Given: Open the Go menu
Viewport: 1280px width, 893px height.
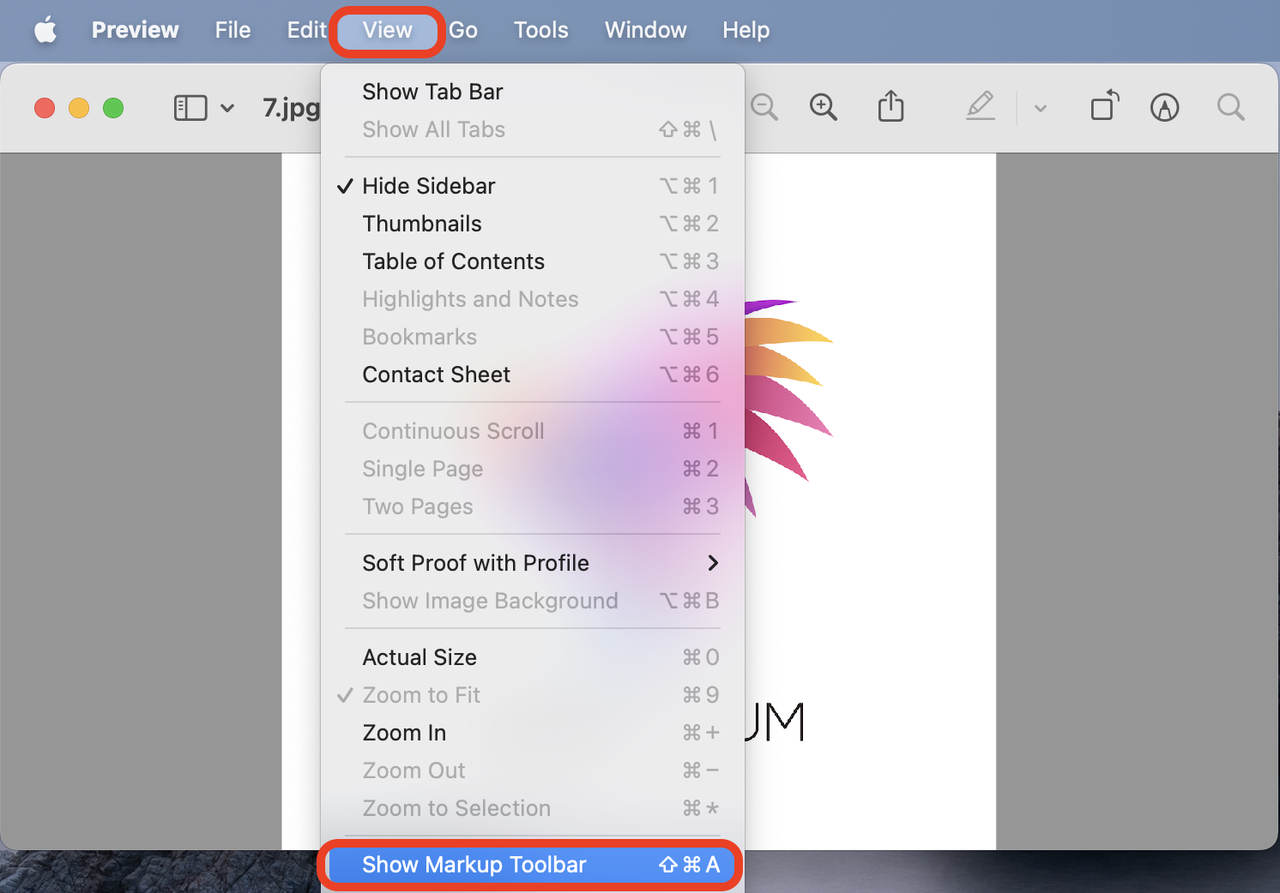Looking at the screenshot, I should [463, 30].
